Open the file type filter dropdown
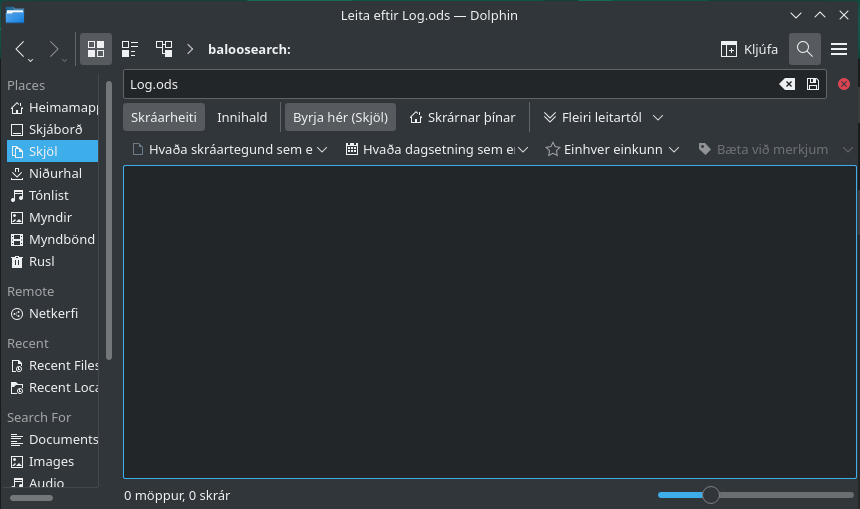Screen dimensions: 860x509 [231, 149]
